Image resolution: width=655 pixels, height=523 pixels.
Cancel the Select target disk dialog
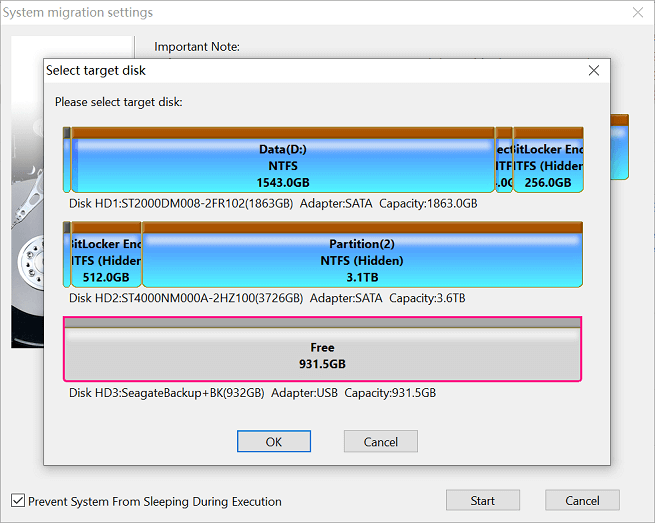click(380, 441)
